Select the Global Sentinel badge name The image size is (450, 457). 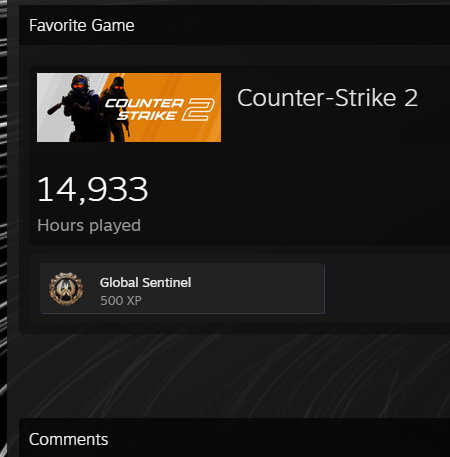[145, 283]
